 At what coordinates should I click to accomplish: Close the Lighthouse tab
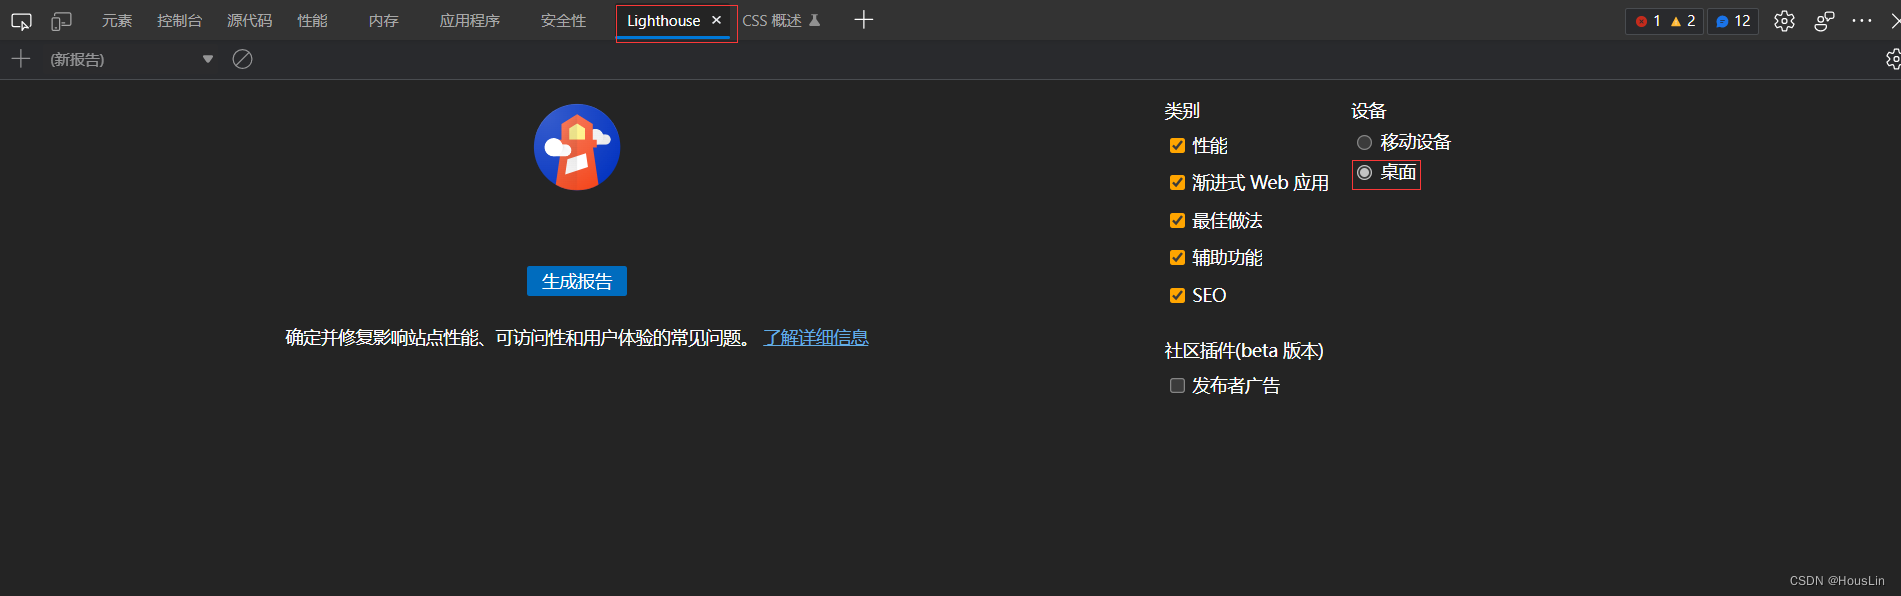coord(716,20)
